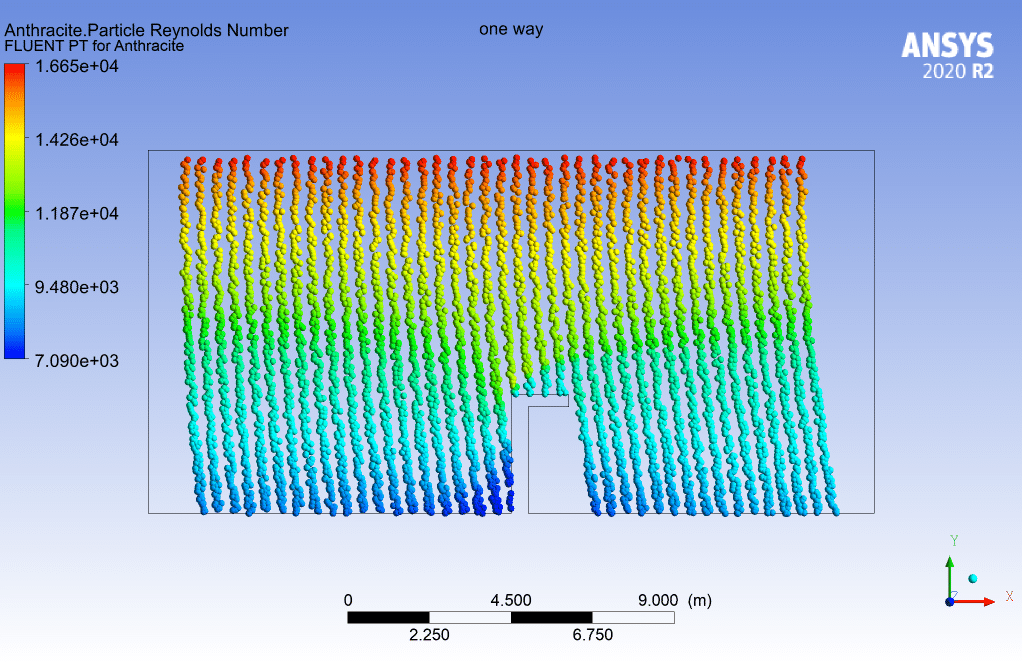
Task: Click the cyan sphere beside the axis triad
Action: click(973, 578)
